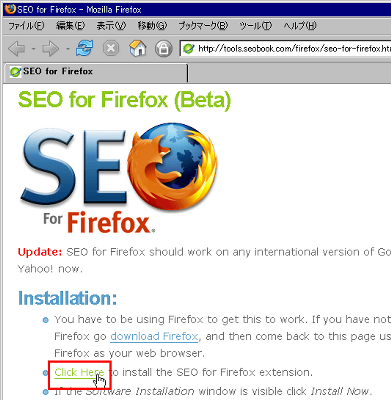This screenshot has height=400, width=391.
Task: Follow the download Firefox link
Action: (154, 336)
